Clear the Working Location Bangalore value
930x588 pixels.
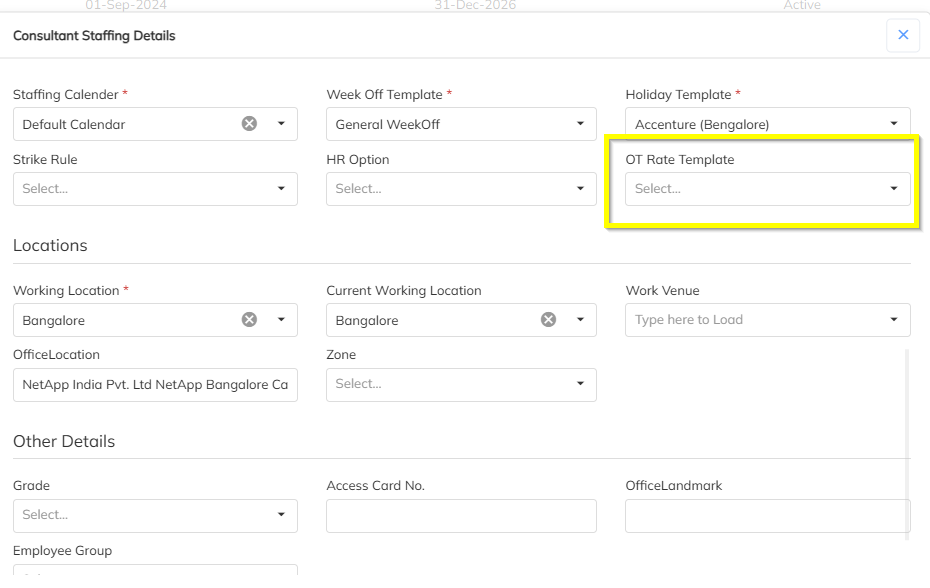[x=249, y=320]
